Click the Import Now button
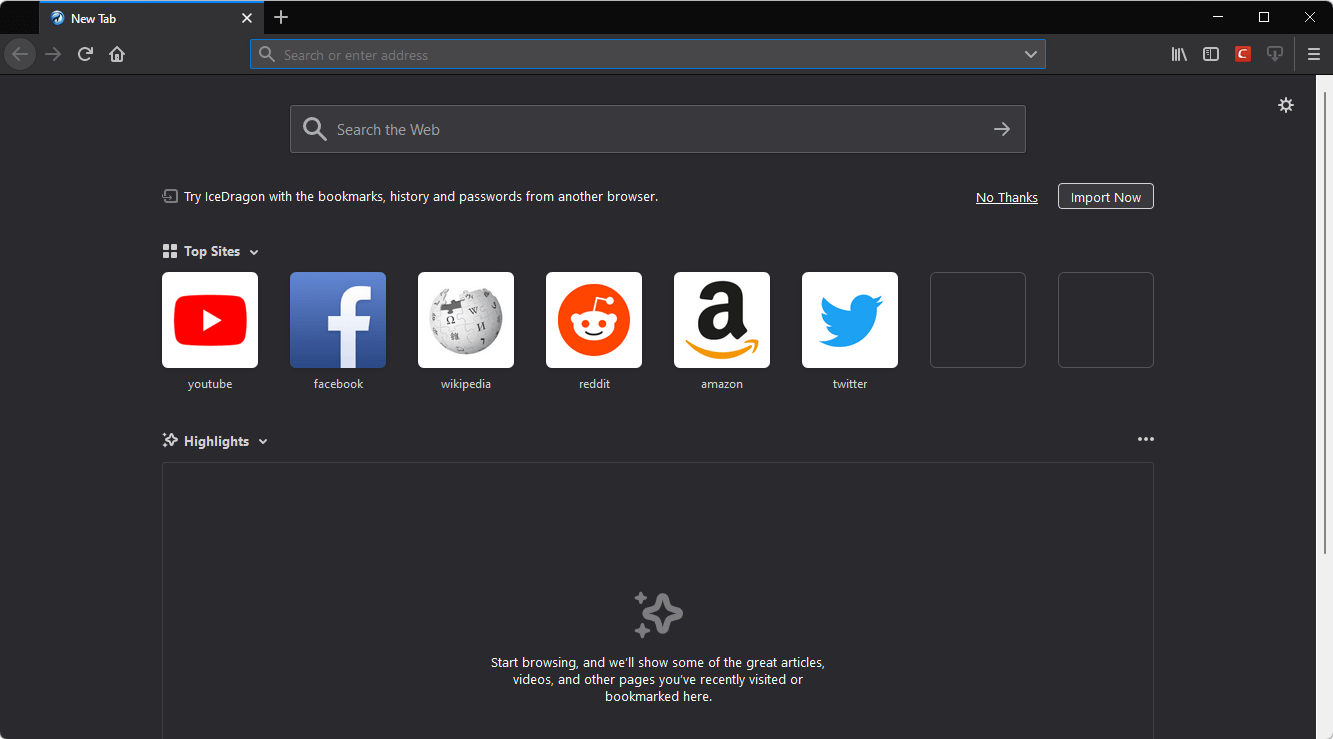This screenshot has width=1333, height=739. [x=1106, y=197]
